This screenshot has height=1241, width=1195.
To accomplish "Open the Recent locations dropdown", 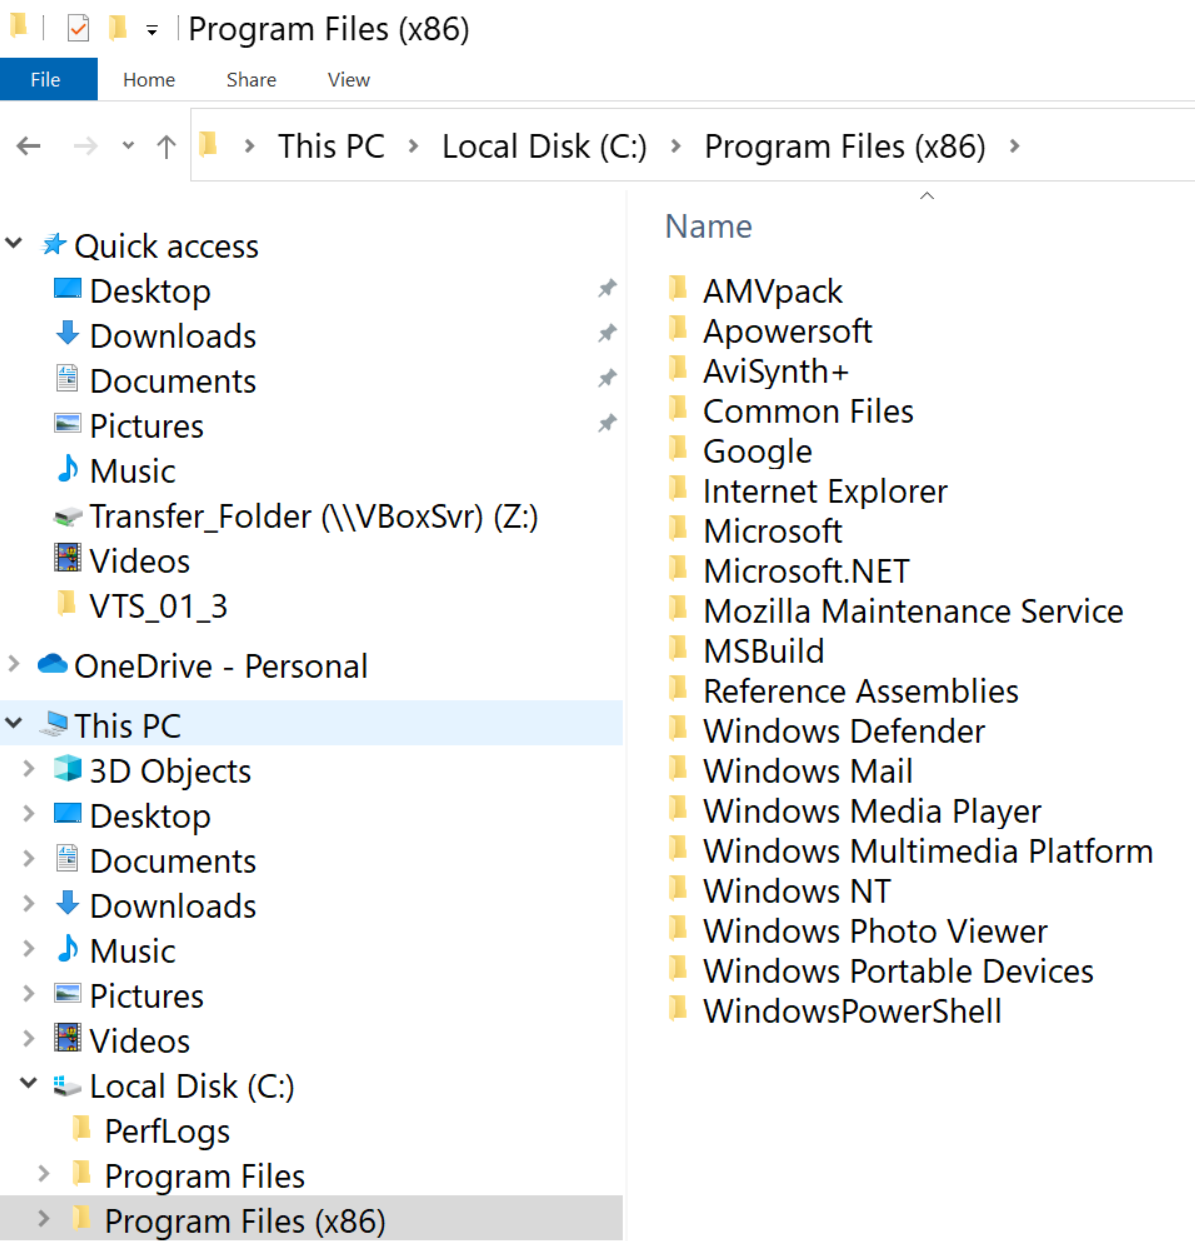I will coord(128,147).
